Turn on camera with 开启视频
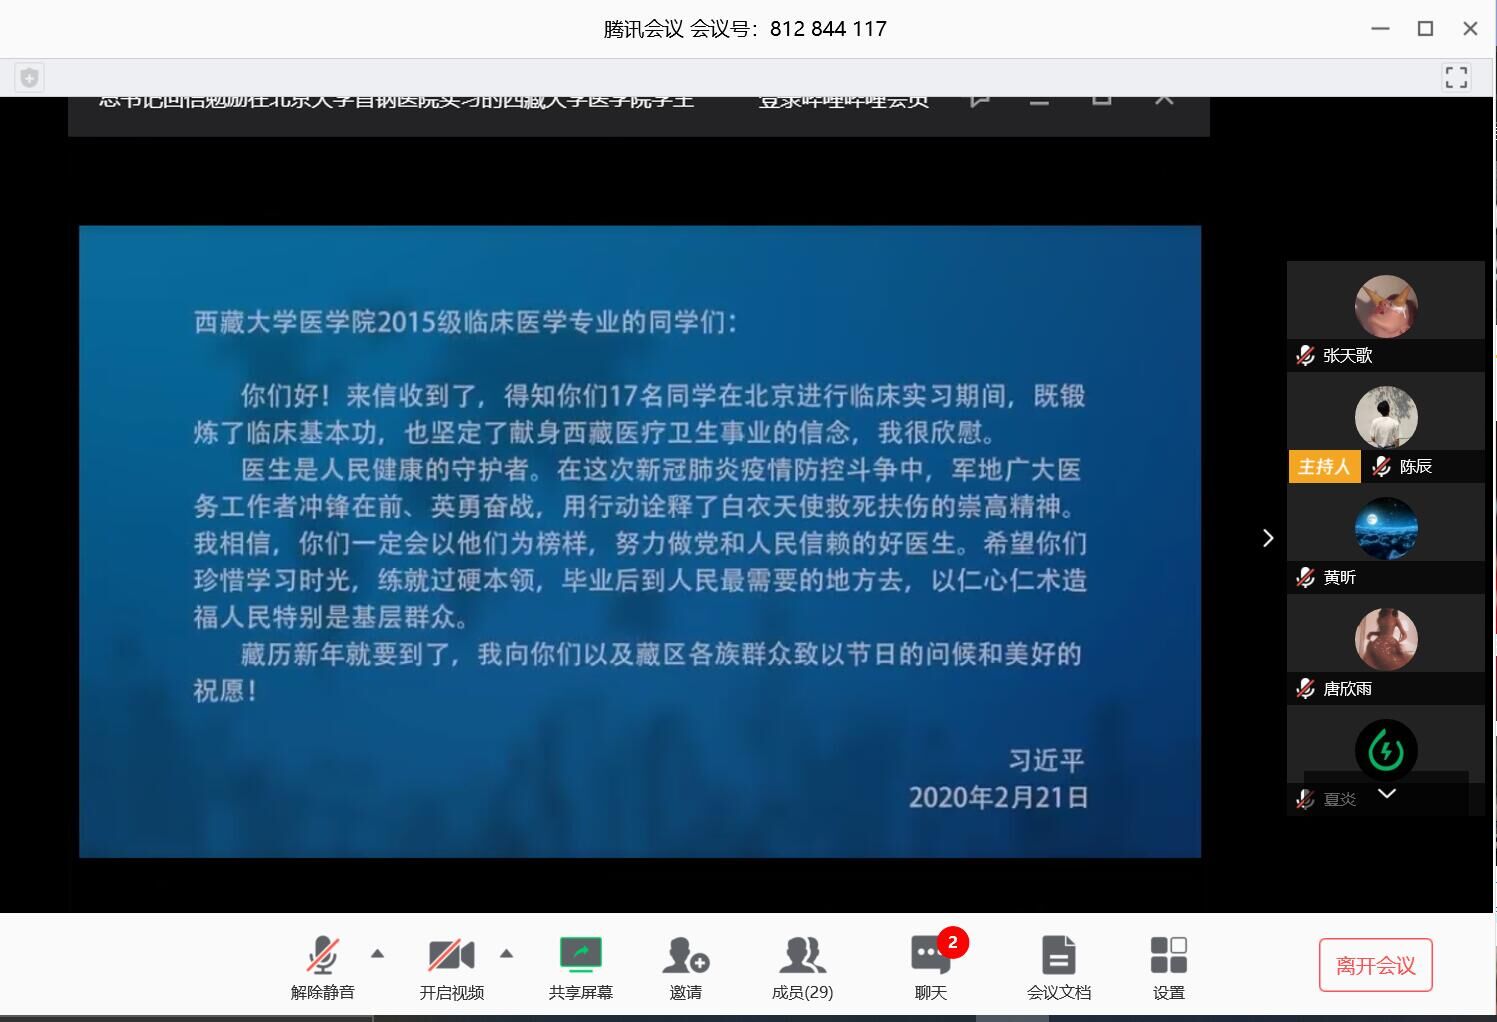Image resolution: width=1497 pixels, height=1022 pixels. pos(451,966)
